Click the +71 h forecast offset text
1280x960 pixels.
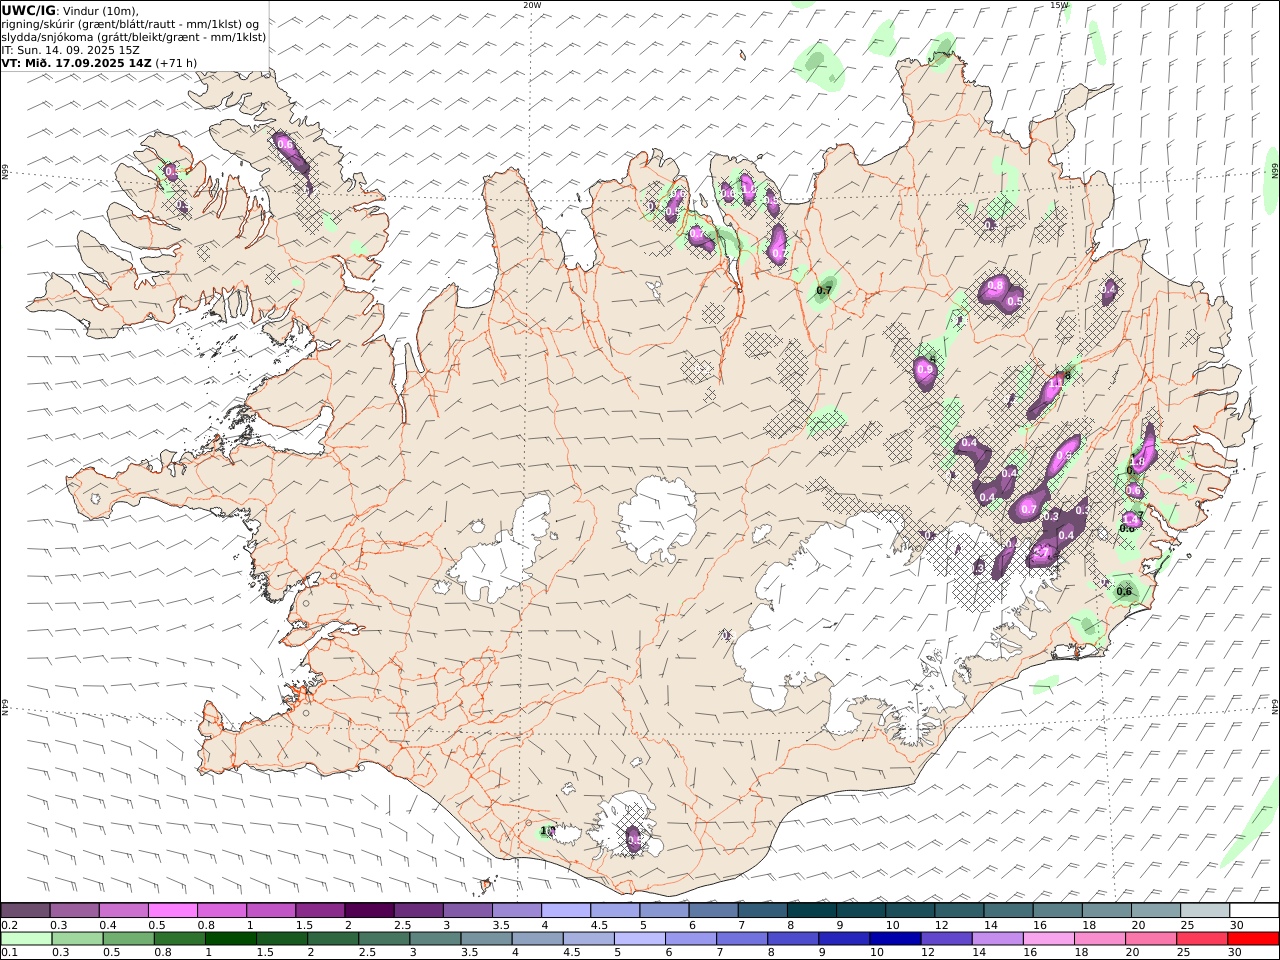176,62
